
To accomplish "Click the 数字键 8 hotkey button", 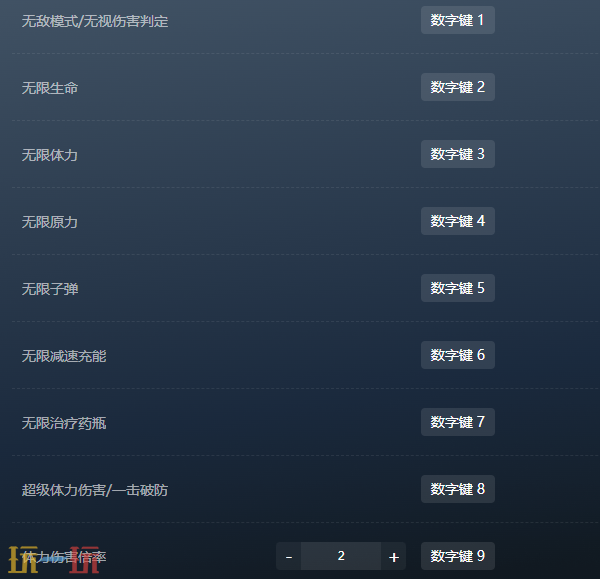I will coord(458,489).
